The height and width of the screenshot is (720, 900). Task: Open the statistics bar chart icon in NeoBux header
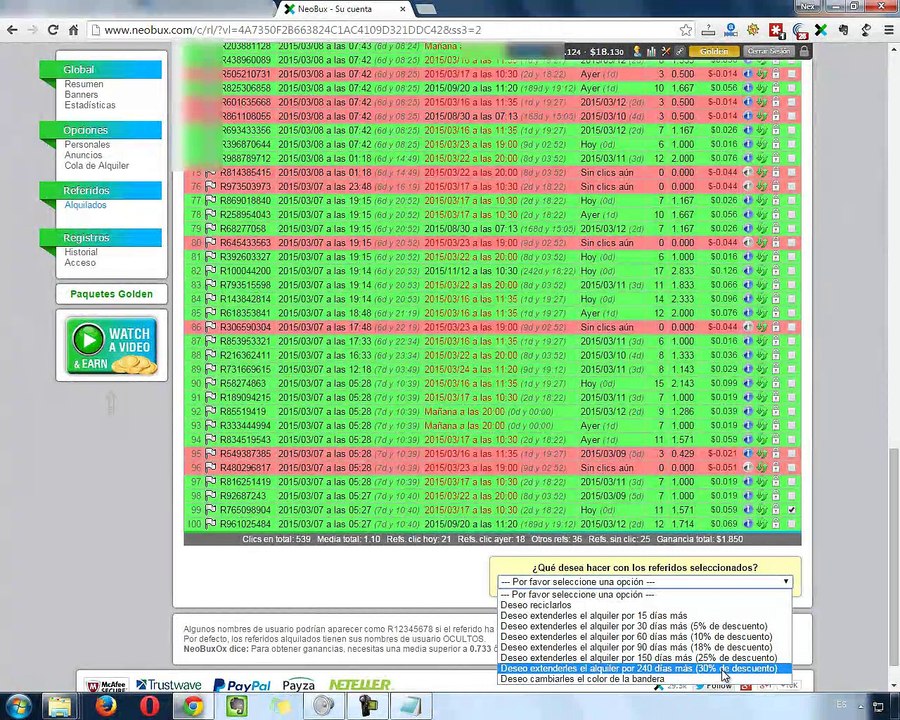coord(651,51)
